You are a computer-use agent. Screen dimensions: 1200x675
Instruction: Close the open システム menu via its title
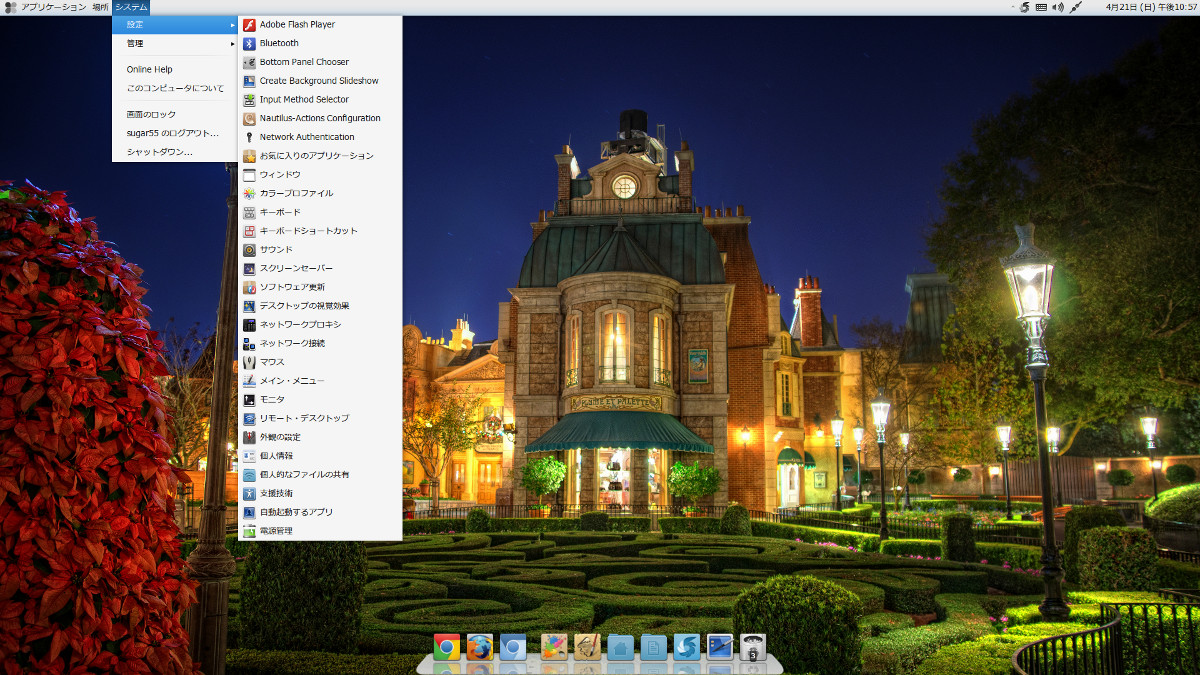tap(131, 7)
